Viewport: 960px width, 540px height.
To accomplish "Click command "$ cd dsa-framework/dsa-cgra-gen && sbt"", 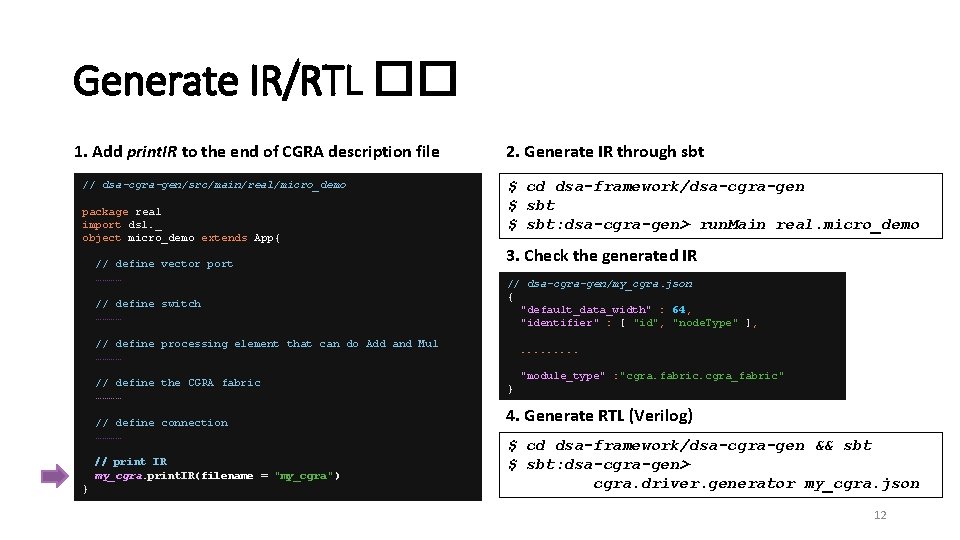I will click(x=689, y=446).
